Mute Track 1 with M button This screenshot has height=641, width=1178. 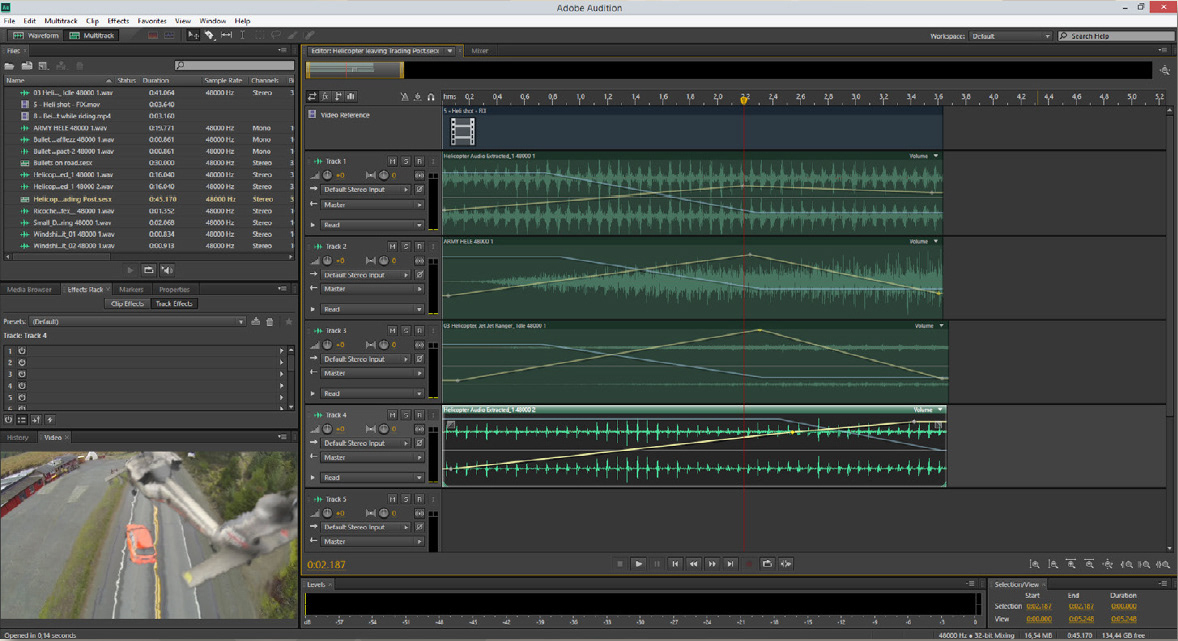click(x=392, y=162)
